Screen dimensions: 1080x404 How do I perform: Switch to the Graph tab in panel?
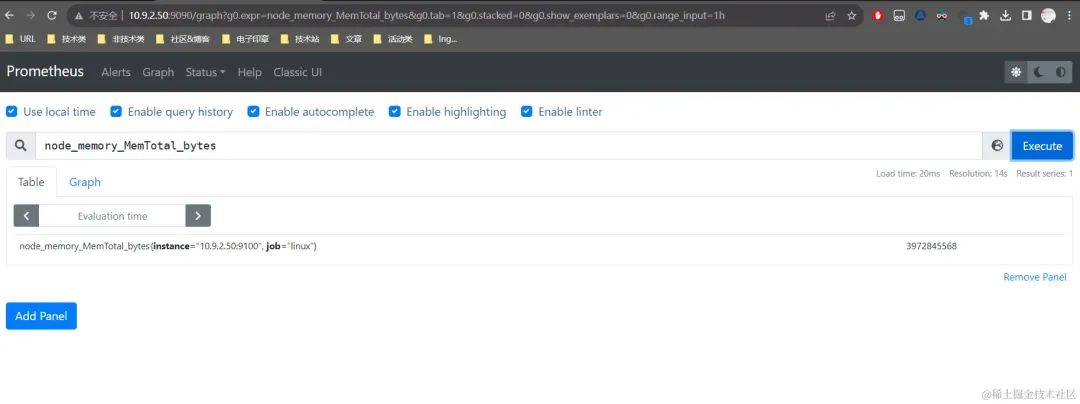85,182
